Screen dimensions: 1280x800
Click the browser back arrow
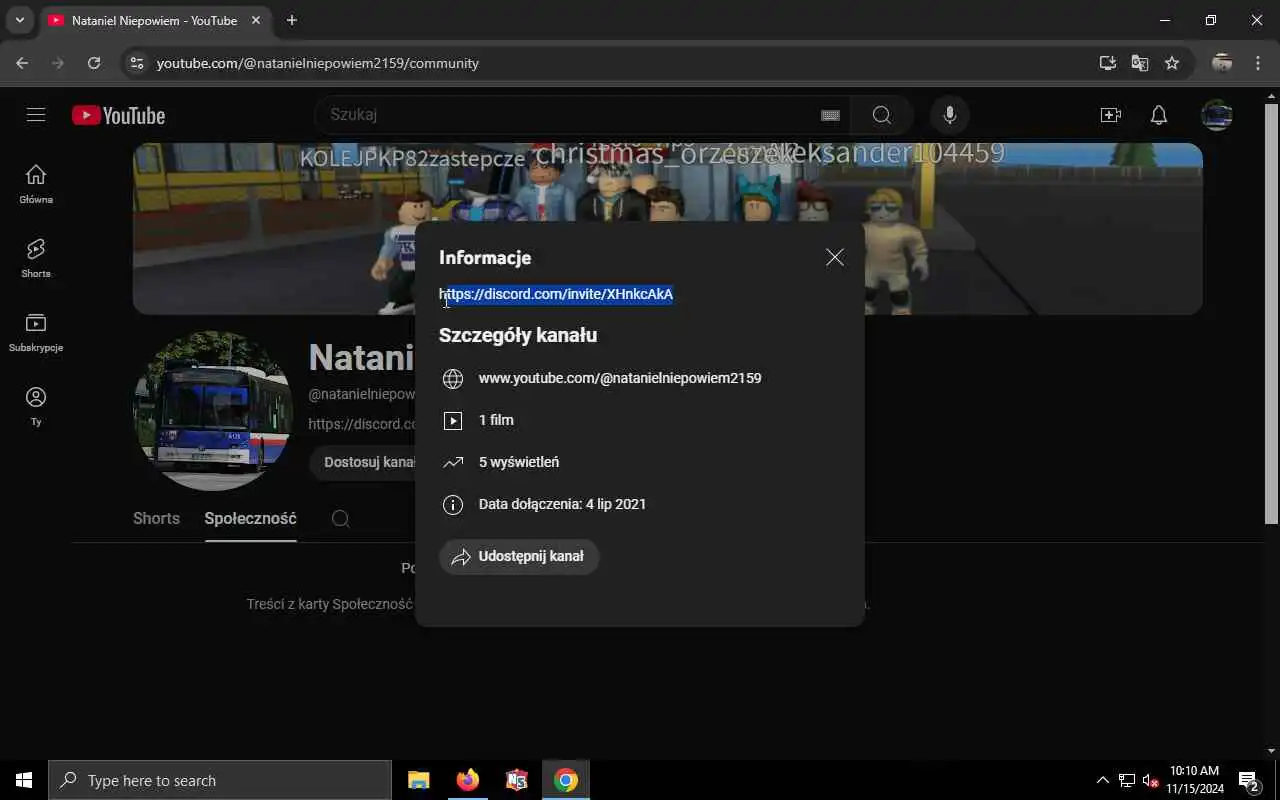pyautogui.click(x=22, y=63)
